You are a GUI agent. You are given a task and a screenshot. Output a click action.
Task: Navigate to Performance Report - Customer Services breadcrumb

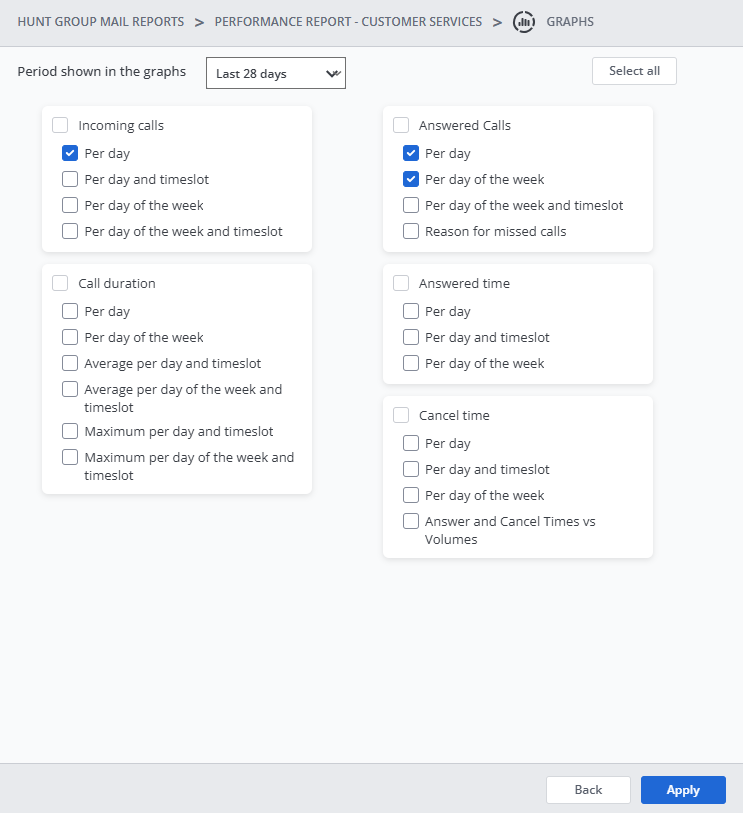348,22
